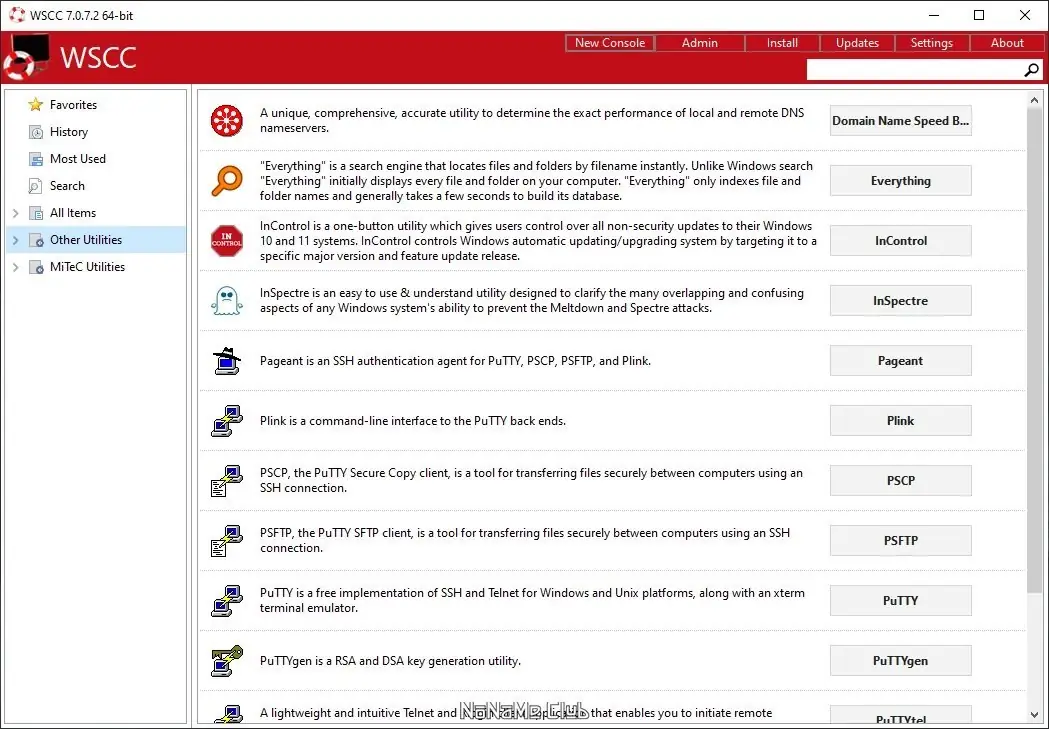Viewport: 1049px width, 729px height.
Task: Click the PuTTYgen RSA and DSA description
Action: [390, 661]
